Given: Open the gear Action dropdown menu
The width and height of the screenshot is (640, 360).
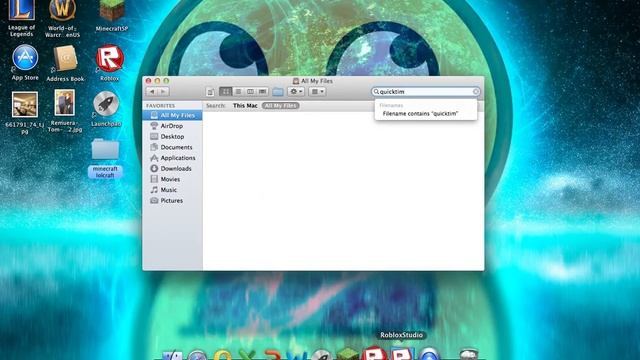Looking at the screenshot, I should 296,91.
